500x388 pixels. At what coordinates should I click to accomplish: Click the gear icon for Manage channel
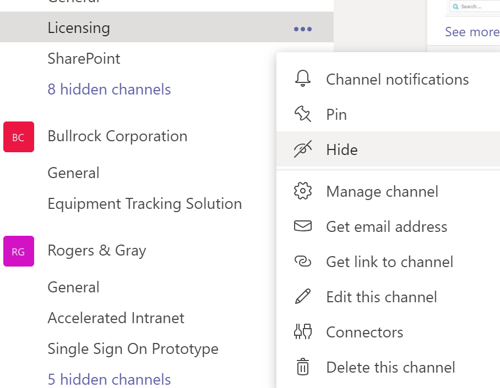point(303,191)
